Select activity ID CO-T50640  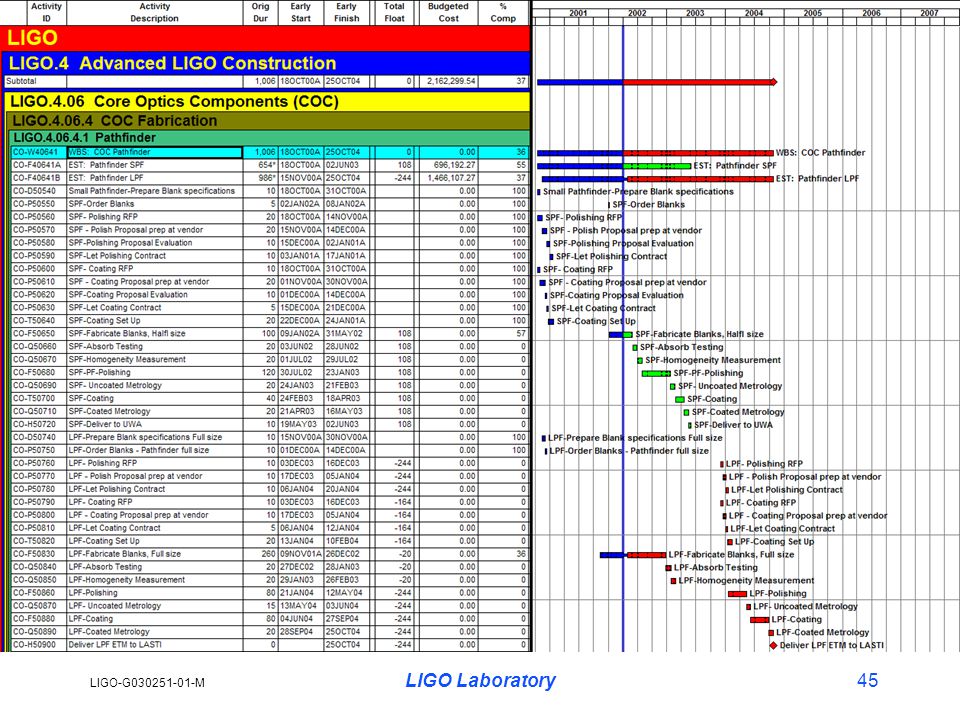point(34,320)
